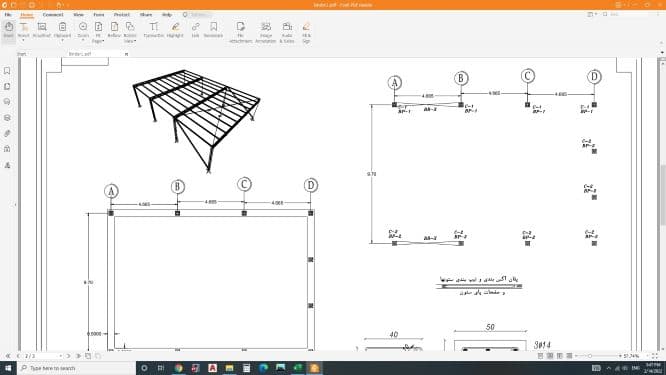Switch to the Share tab
666x375 pixels.
146,14
